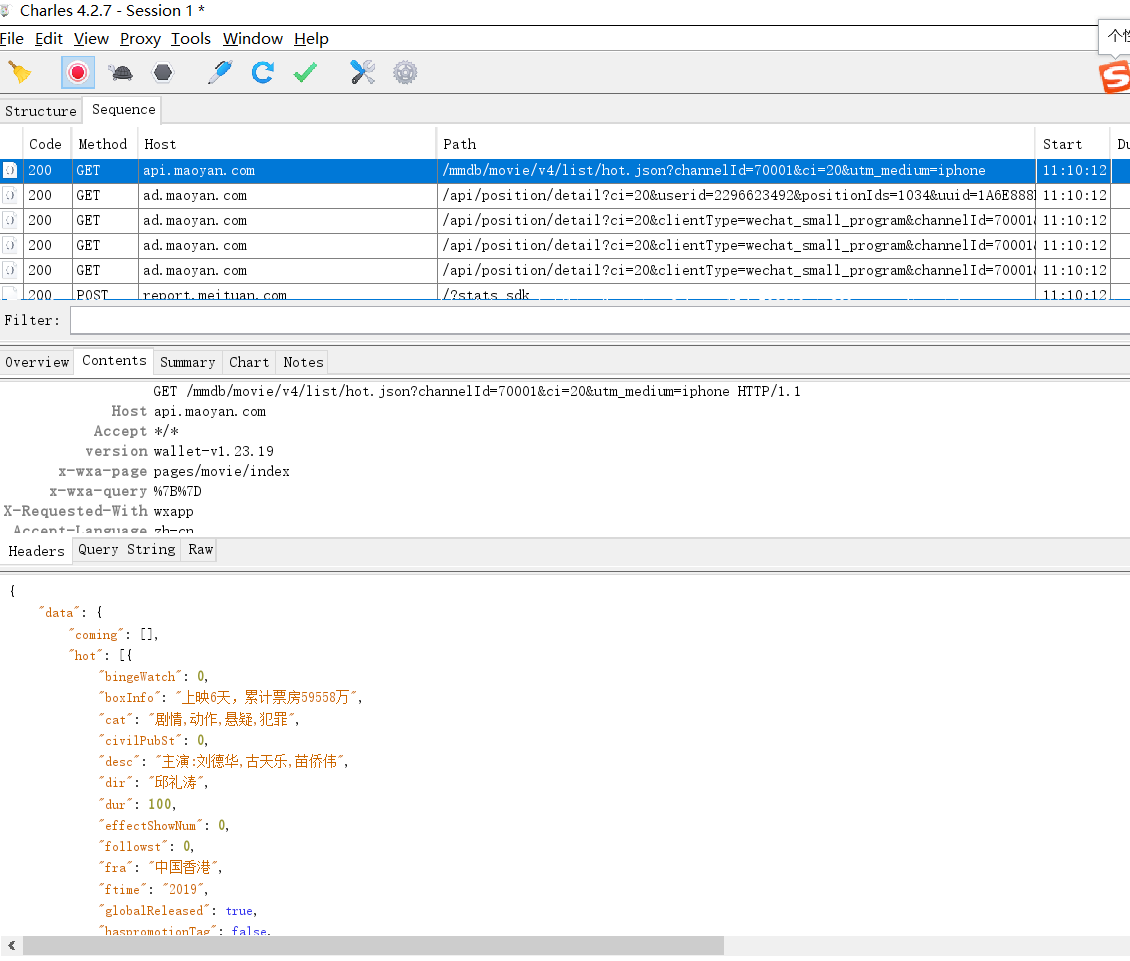
Task: Select the ad.maoyan.com row with userid=2296623492
Action: (565, 195)
